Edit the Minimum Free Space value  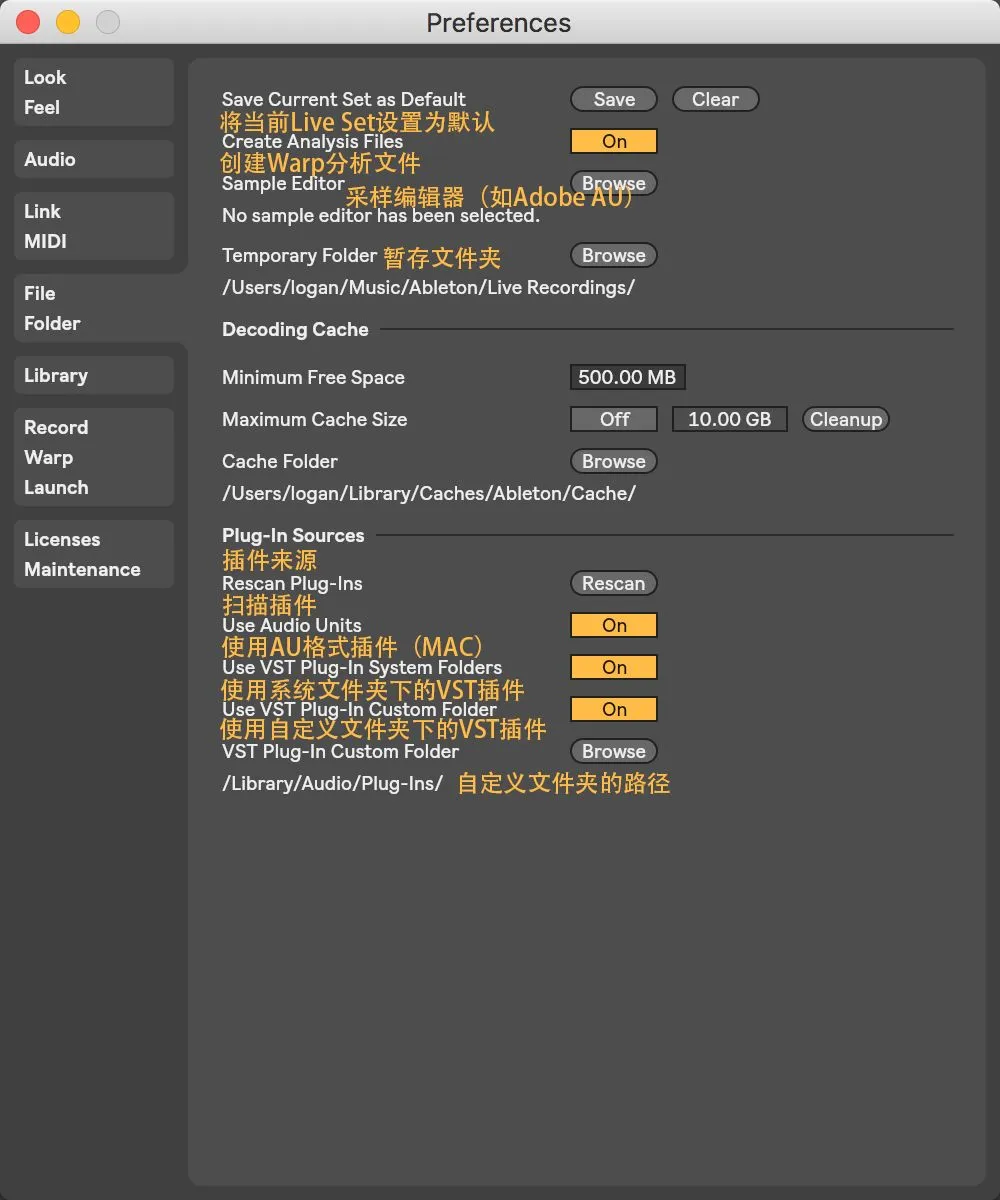tap(627, 377)
